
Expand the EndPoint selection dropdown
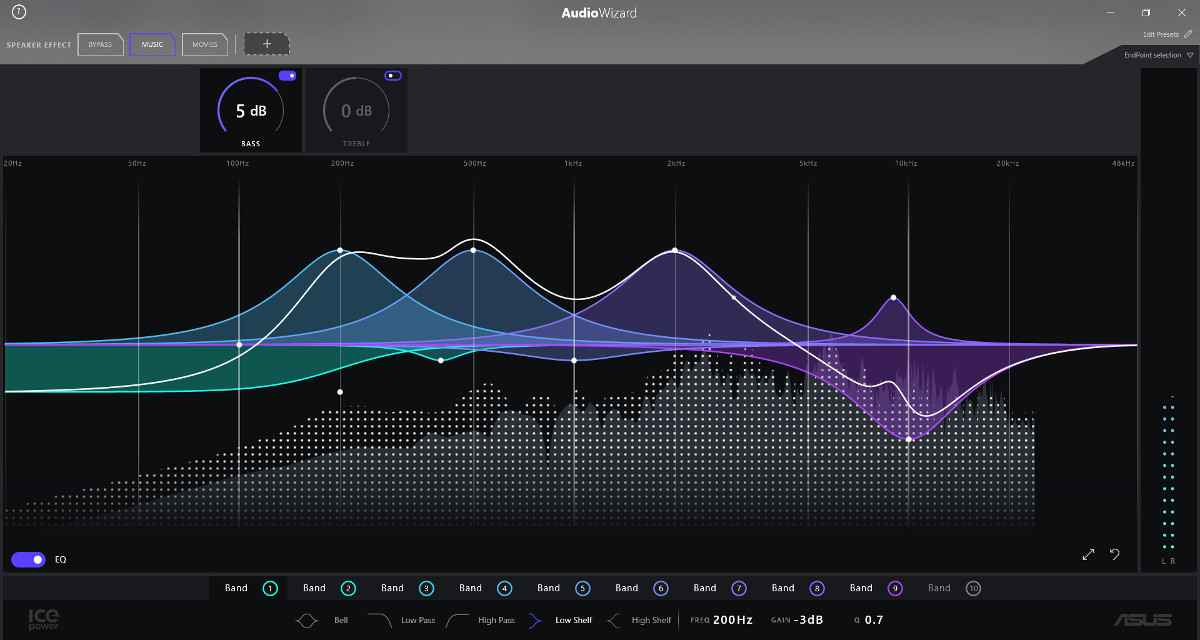click(1159, 55)
